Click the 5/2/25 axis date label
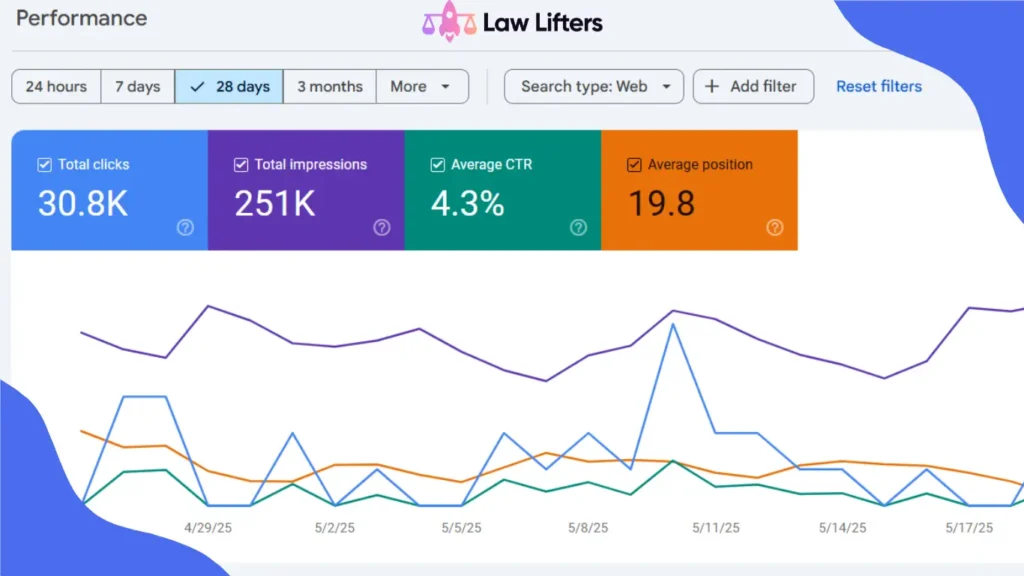 click(x=335, y=528)
